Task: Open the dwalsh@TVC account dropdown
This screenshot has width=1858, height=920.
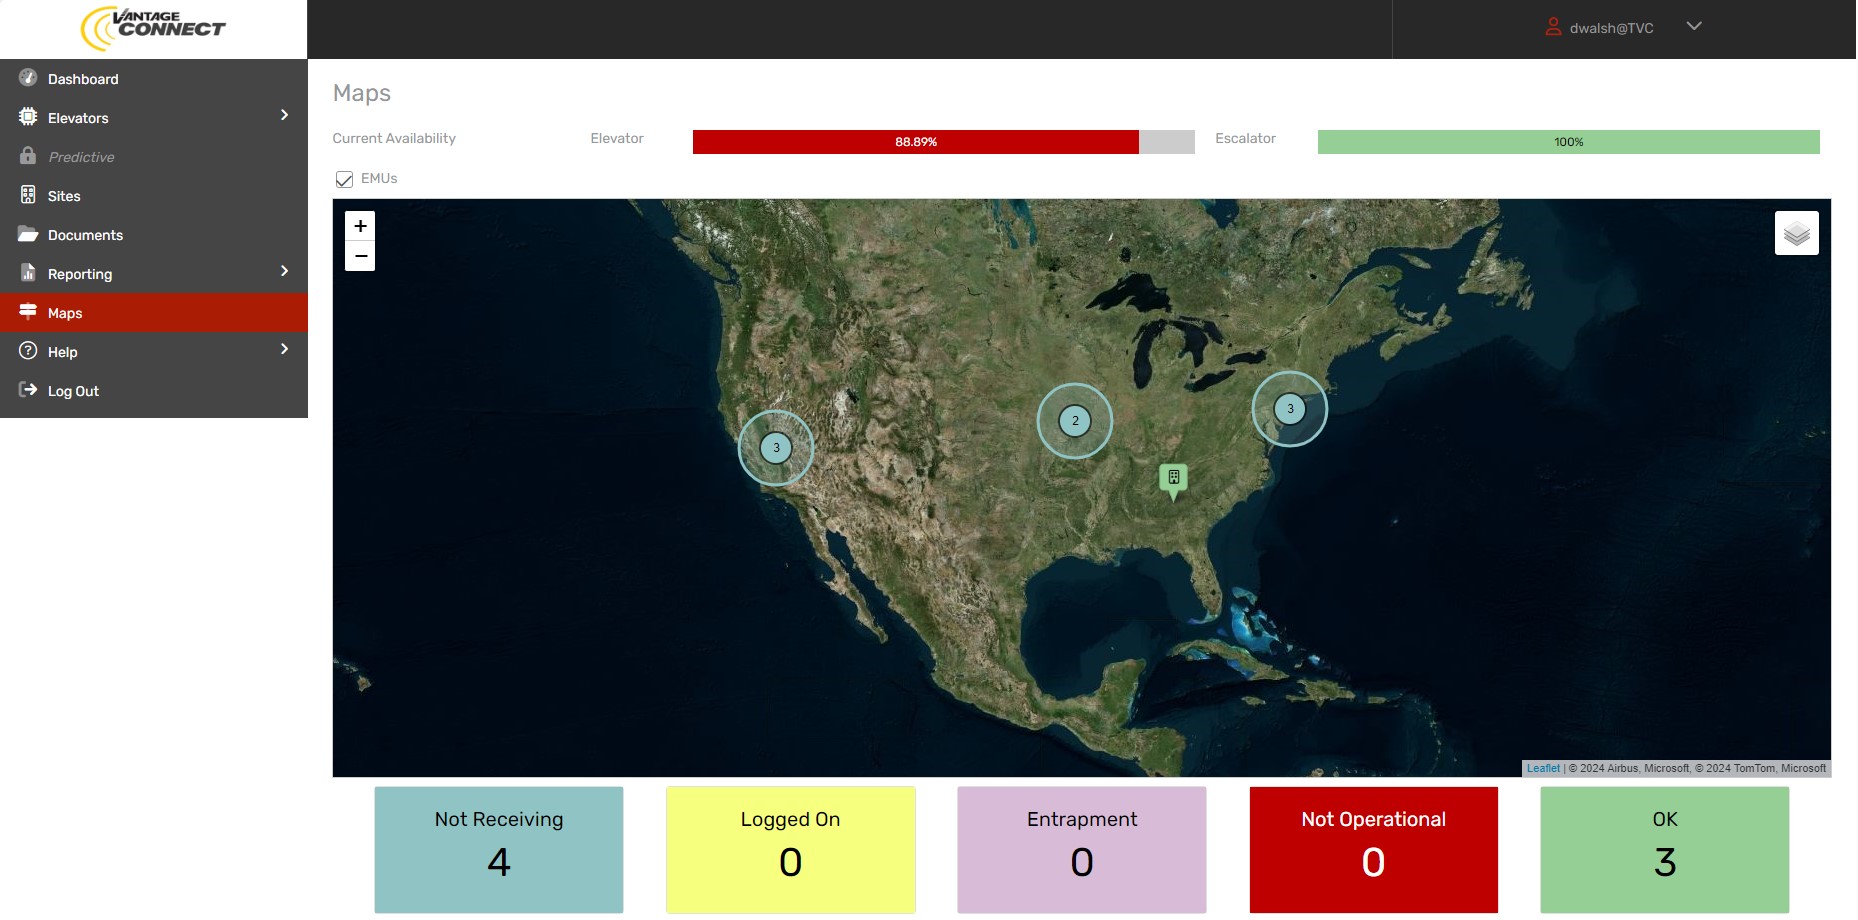Action: 1693,27
